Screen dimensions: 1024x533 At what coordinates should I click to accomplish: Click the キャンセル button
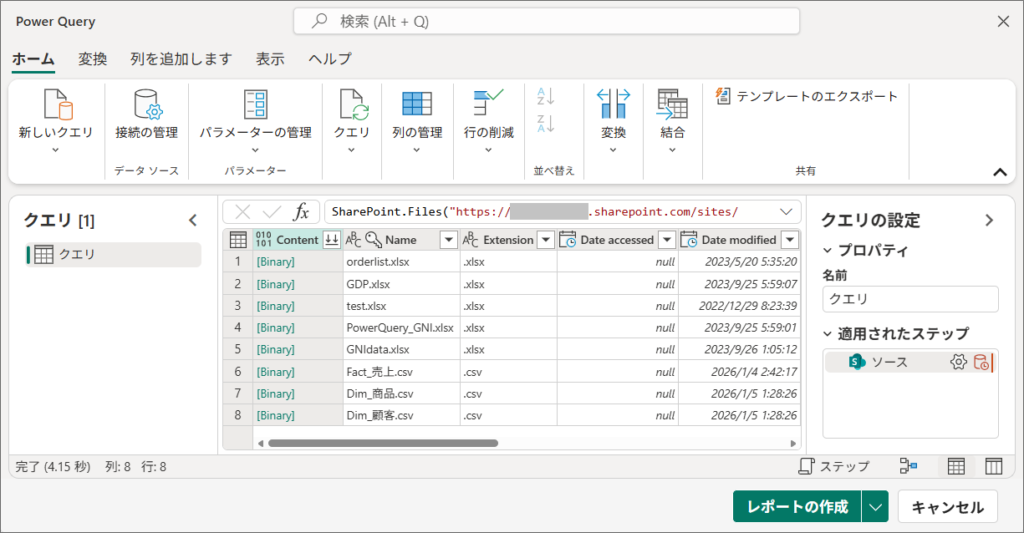(947, 507)
